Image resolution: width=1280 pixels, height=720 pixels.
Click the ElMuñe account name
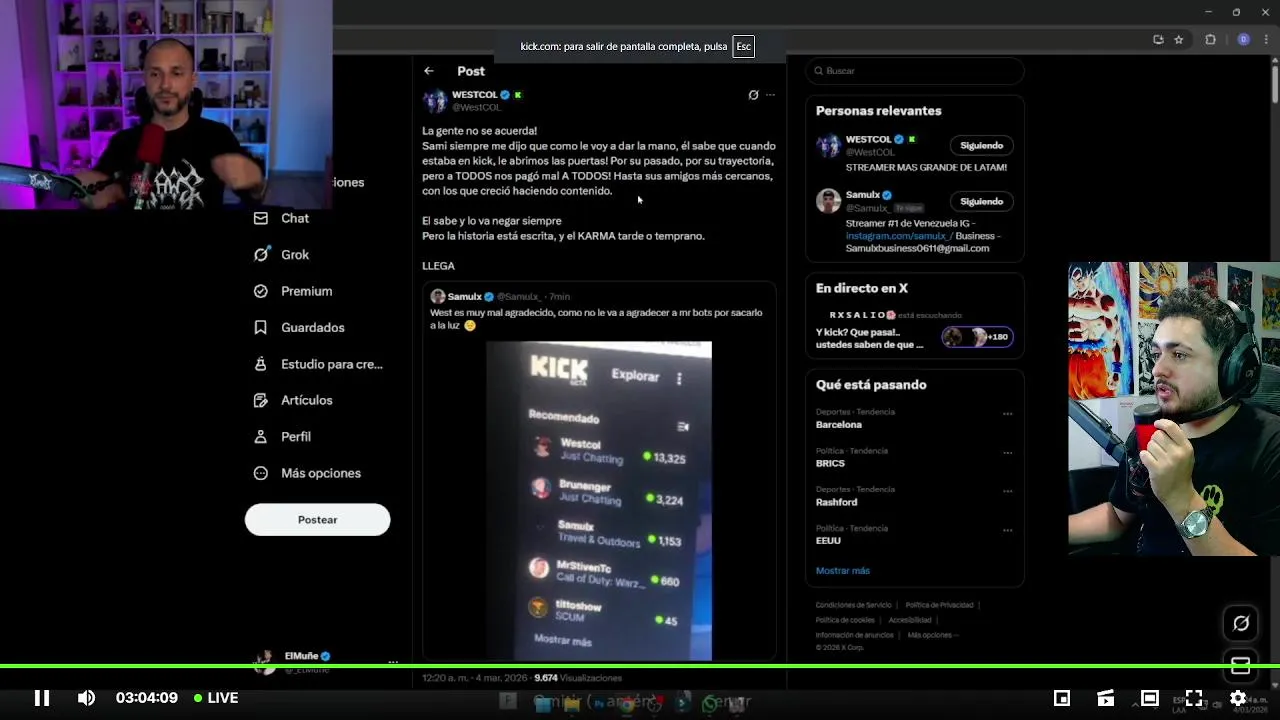(x=301, y=656)
